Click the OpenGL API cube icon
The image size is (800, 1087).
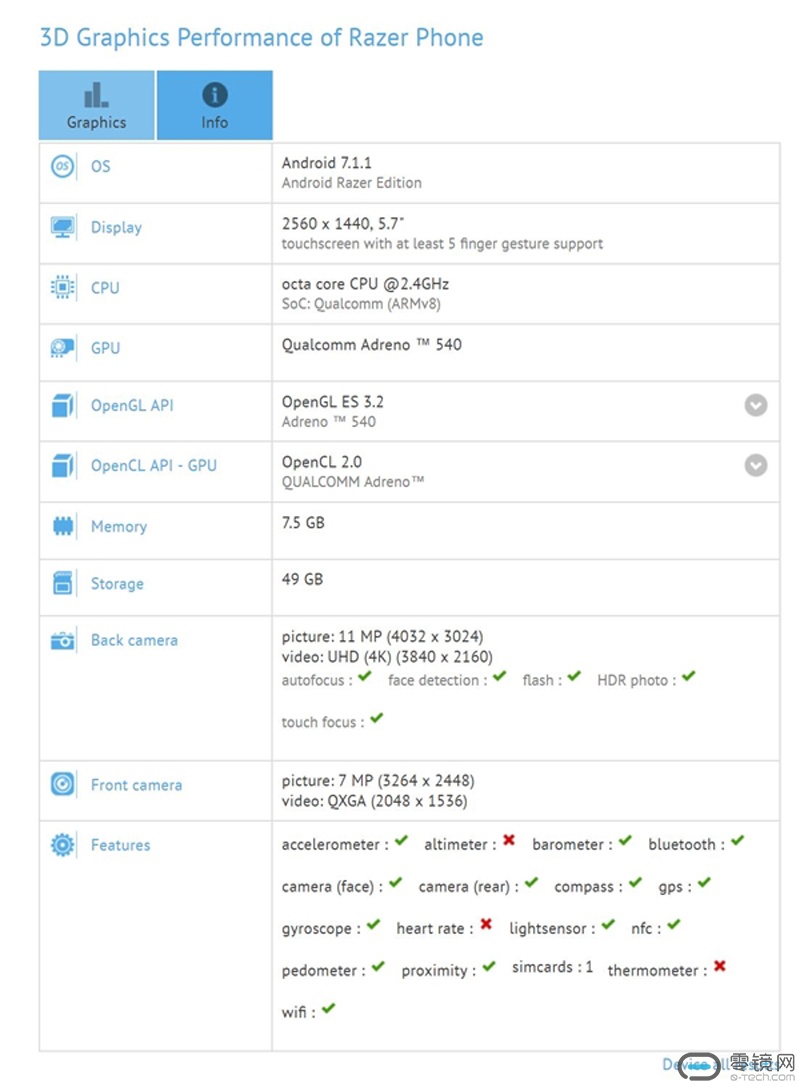coord(62,406)
